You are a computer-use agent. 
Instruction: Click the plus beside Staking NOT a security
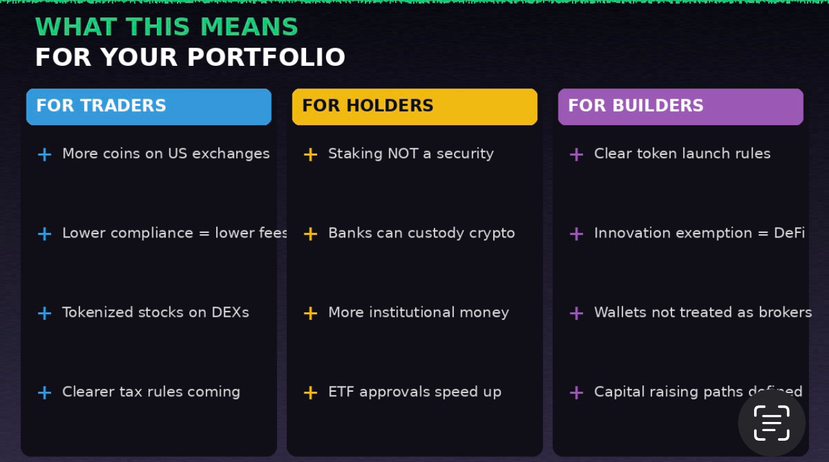[x=310, y=154]
